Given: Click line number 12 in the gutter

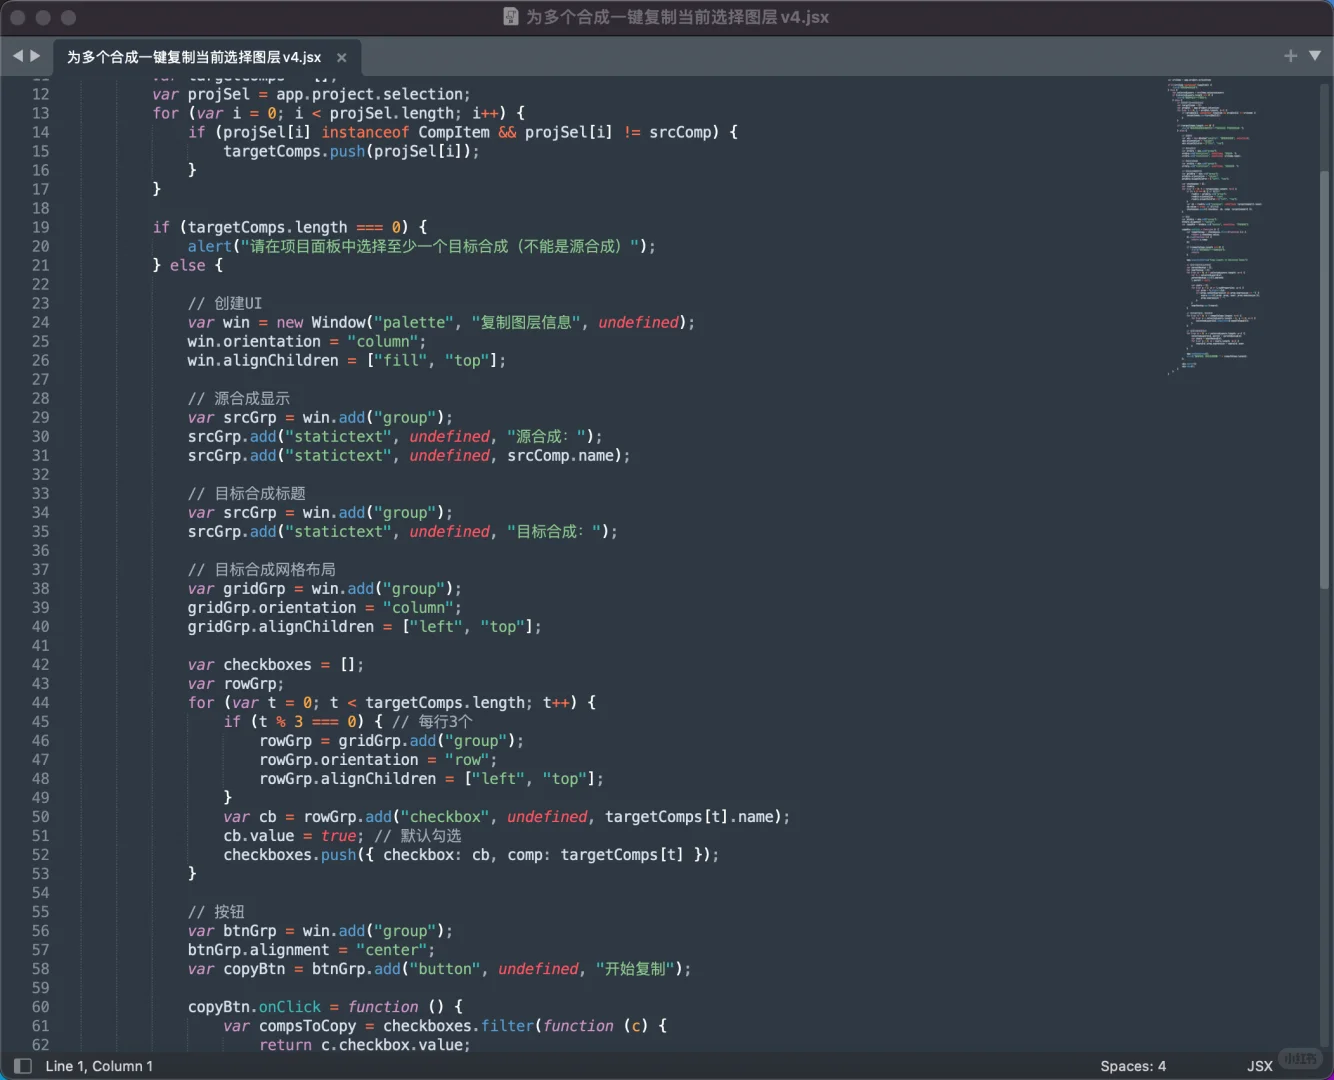Looking at the screenshot, I should tap(40, 94).
